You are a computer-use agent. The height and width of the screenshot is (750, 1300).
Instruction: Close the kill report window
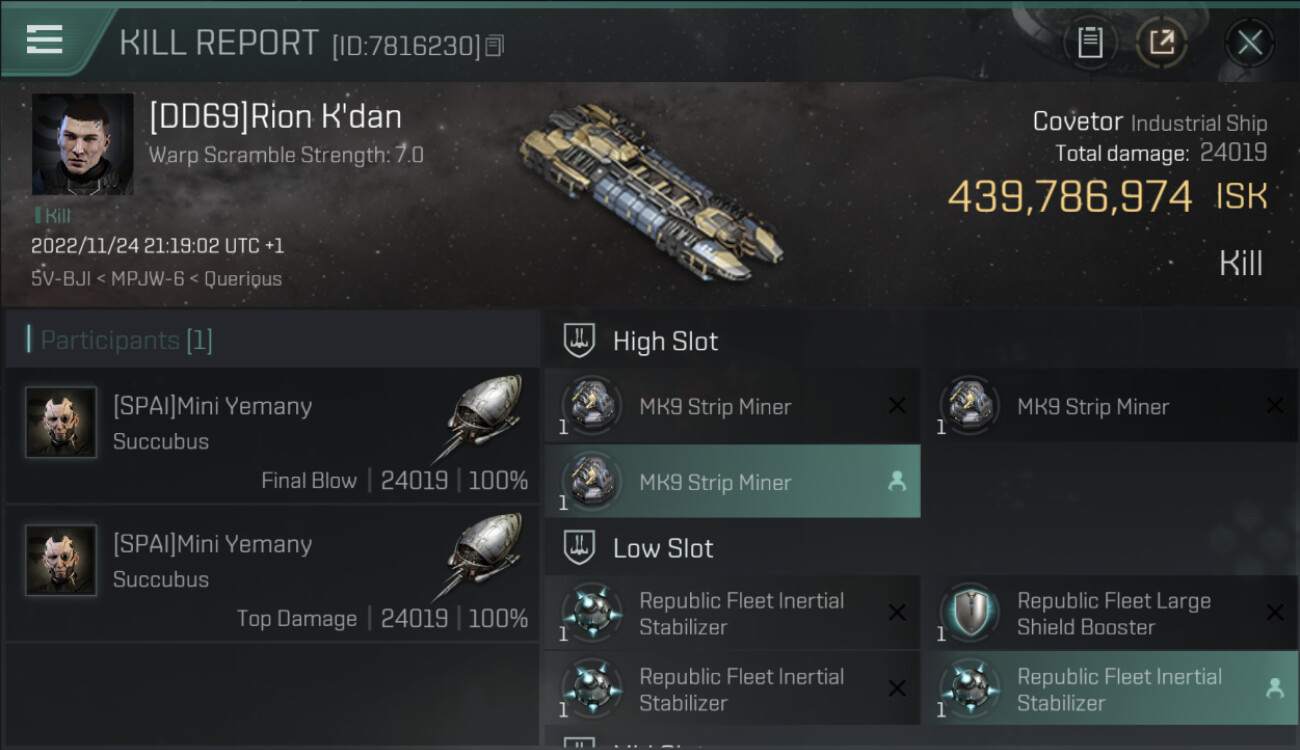[1249, 43]
